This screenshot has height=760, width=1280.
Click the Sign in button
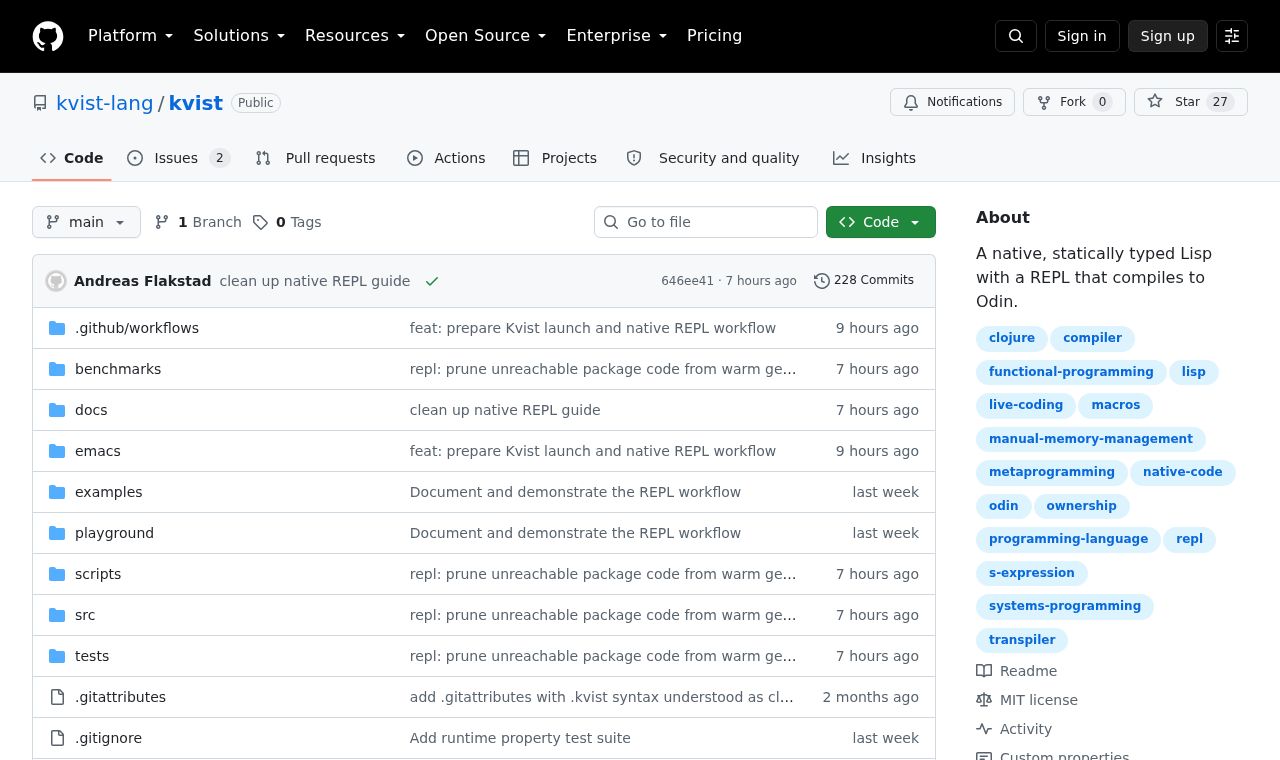point(1082,36)
